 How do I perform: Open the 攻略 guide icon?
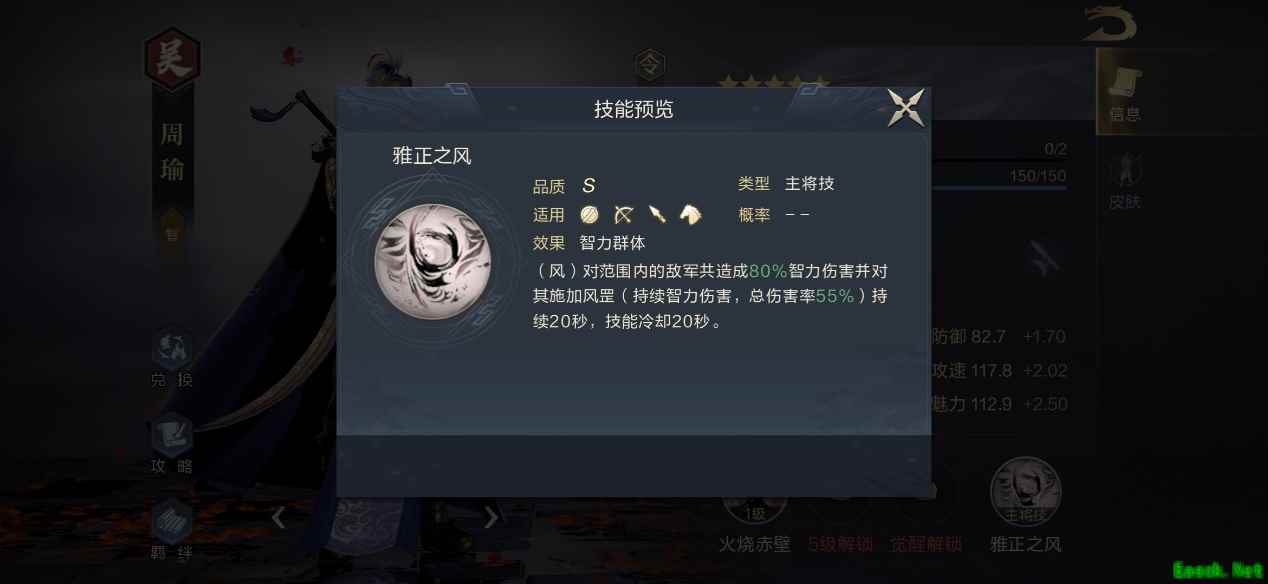172,444
